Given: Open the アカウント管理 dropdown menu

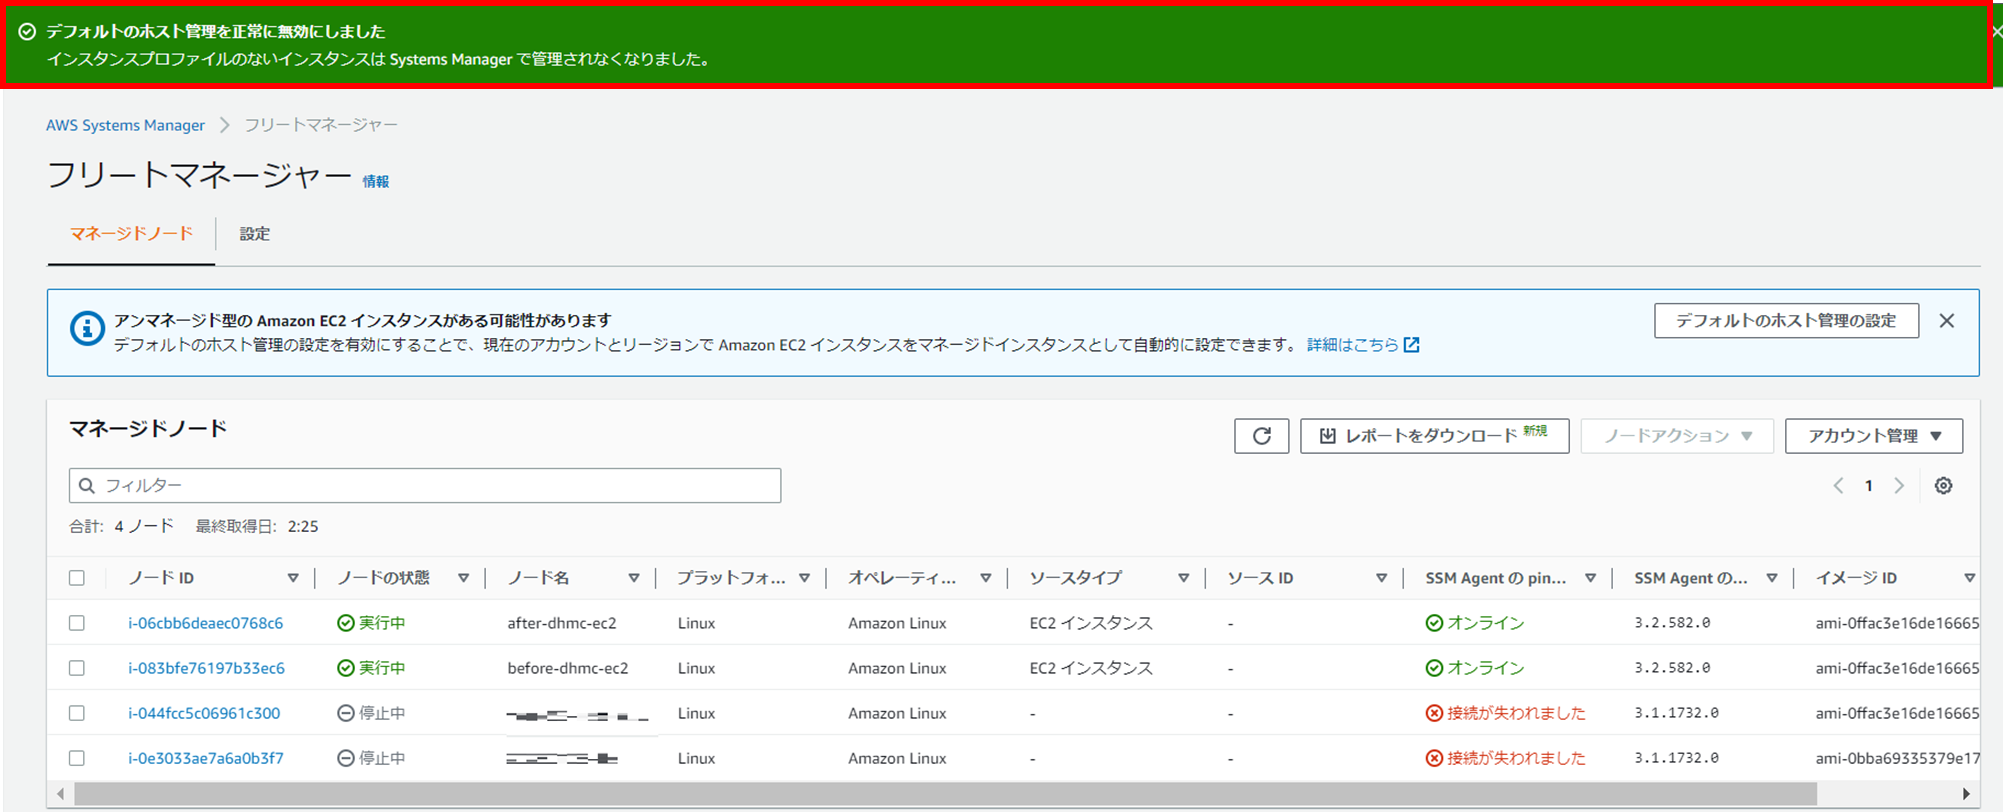Looking at the screenshot, I should coord(1874,436).
